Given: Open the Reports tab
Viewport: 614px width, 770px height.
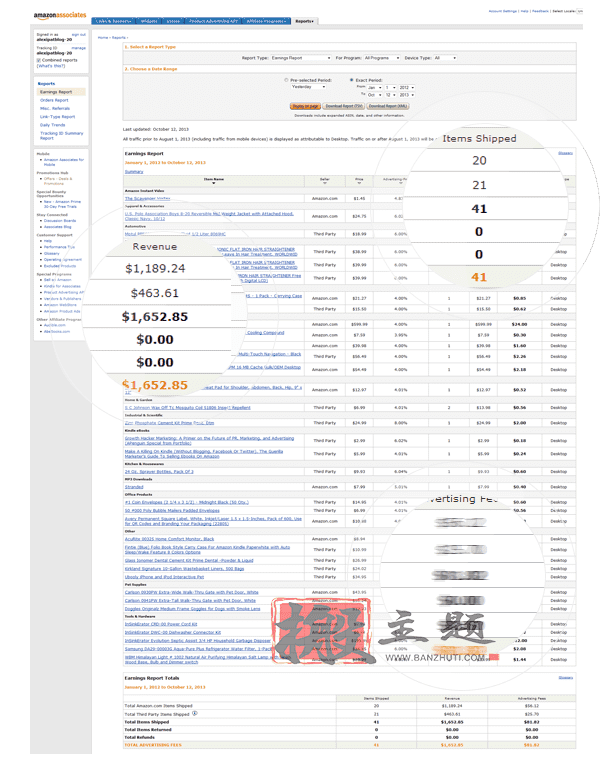Looking at the screenshot, I should point(305,21).
